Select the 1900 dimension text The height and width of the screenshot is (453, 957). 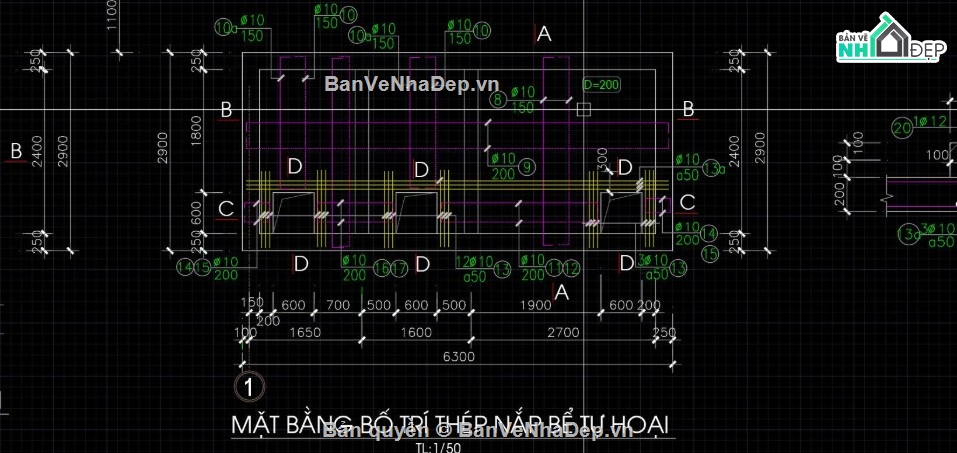pos(536,305)
